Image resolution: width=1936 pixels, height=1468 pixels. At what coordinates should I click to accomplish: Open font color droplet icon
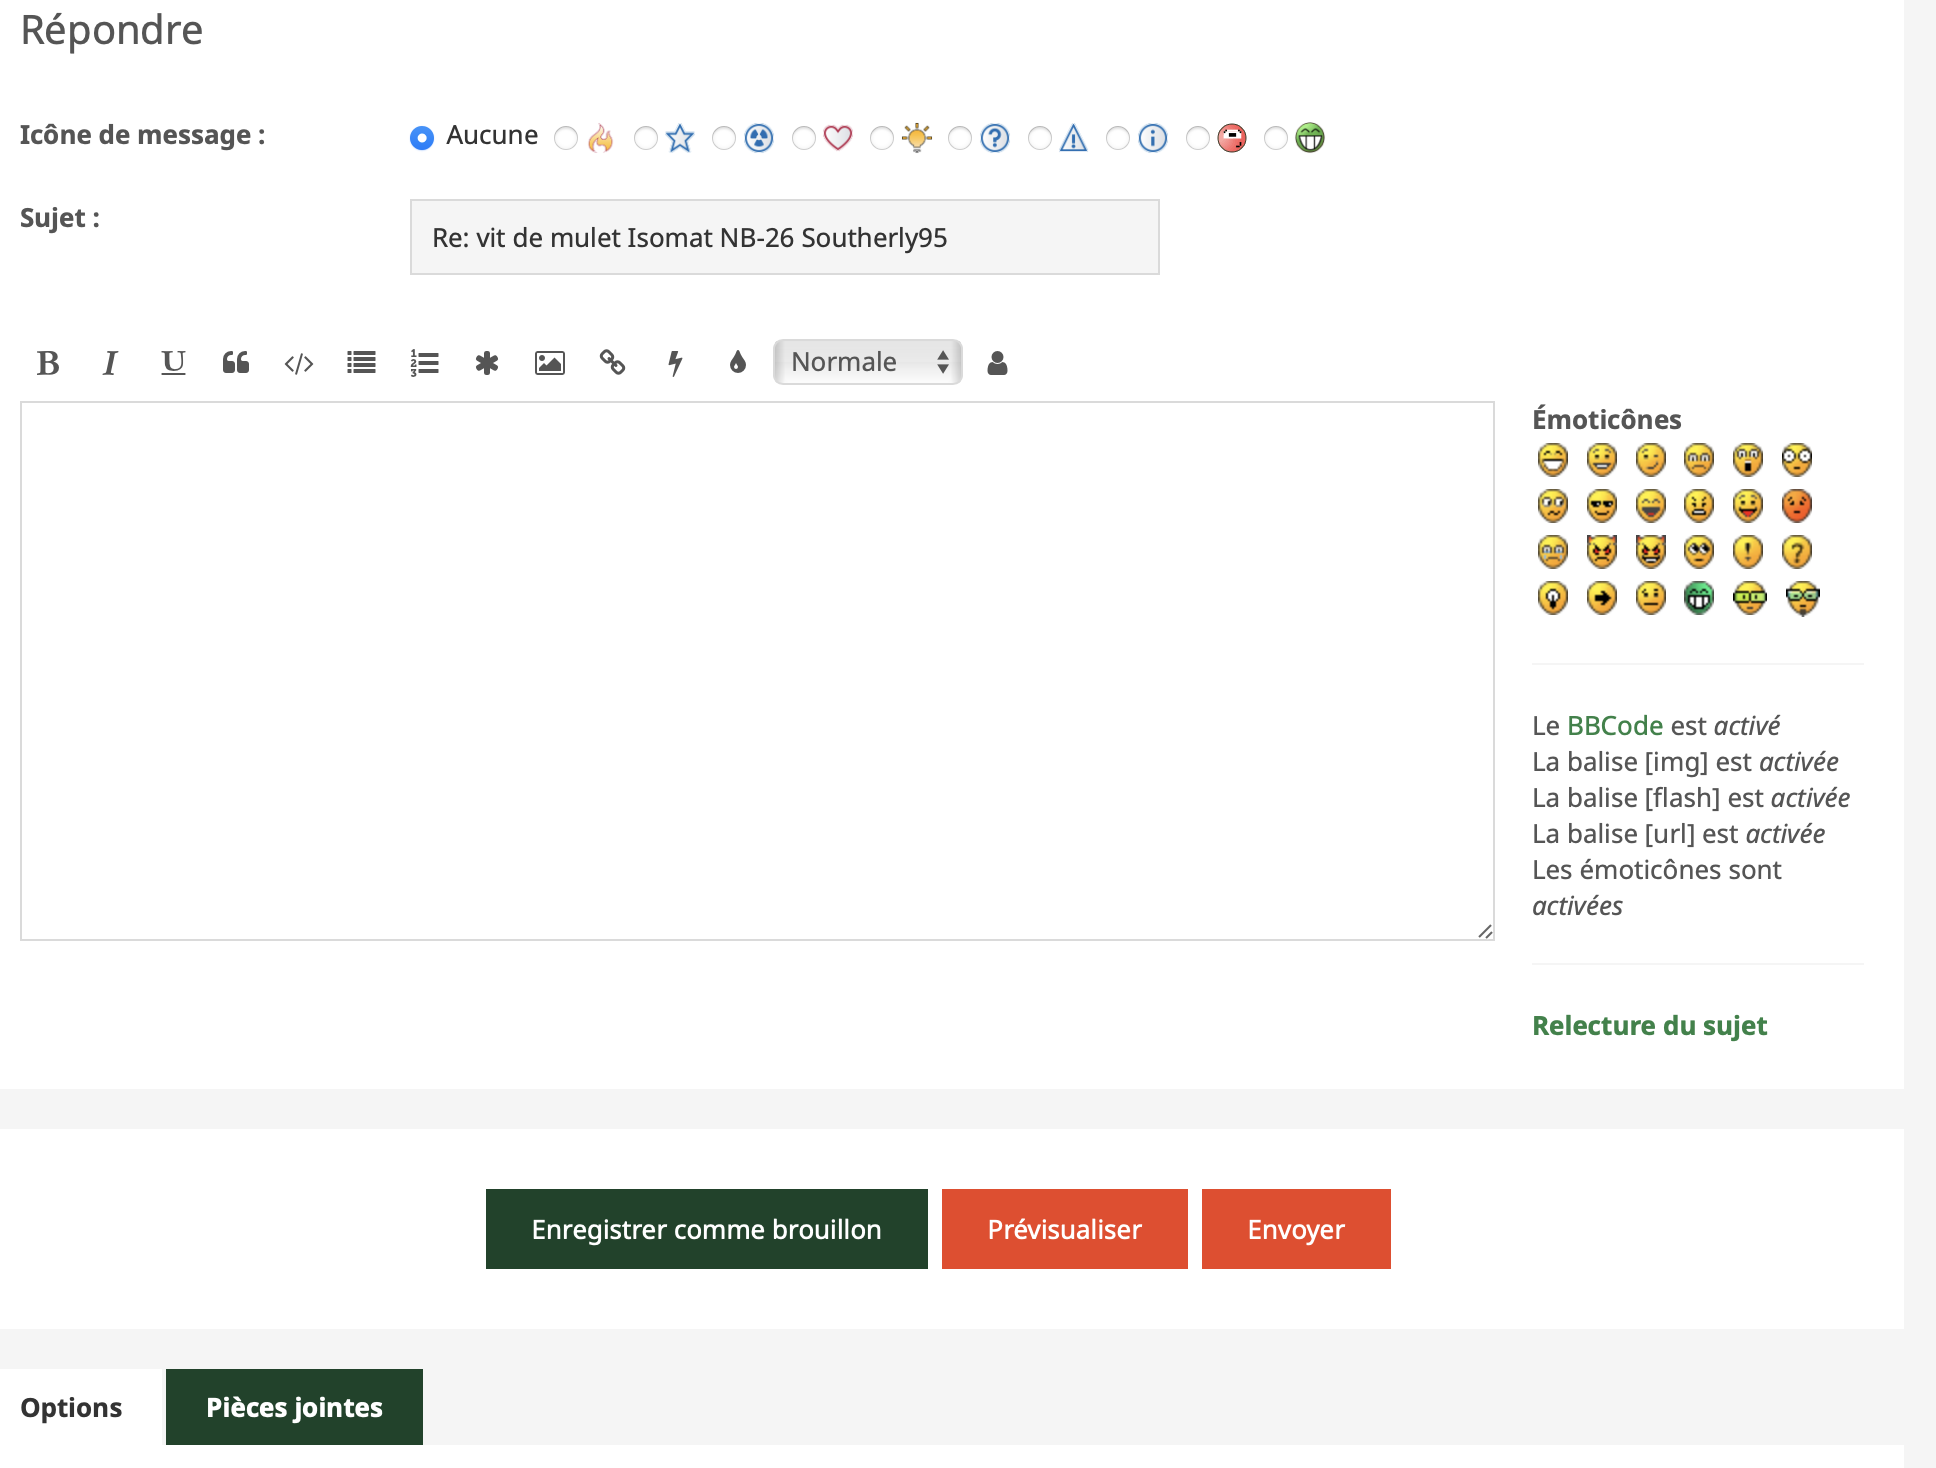(738, 363)
